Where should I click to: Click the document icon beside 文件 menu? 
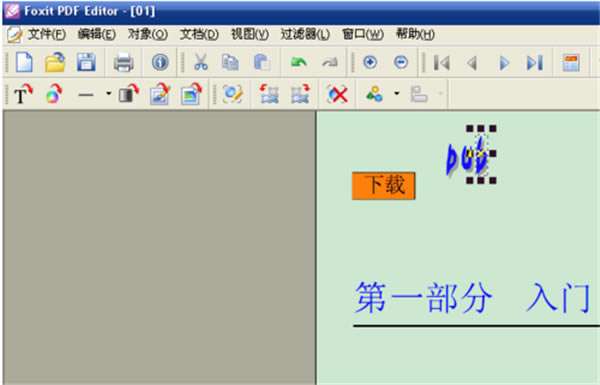click(15, 35)
